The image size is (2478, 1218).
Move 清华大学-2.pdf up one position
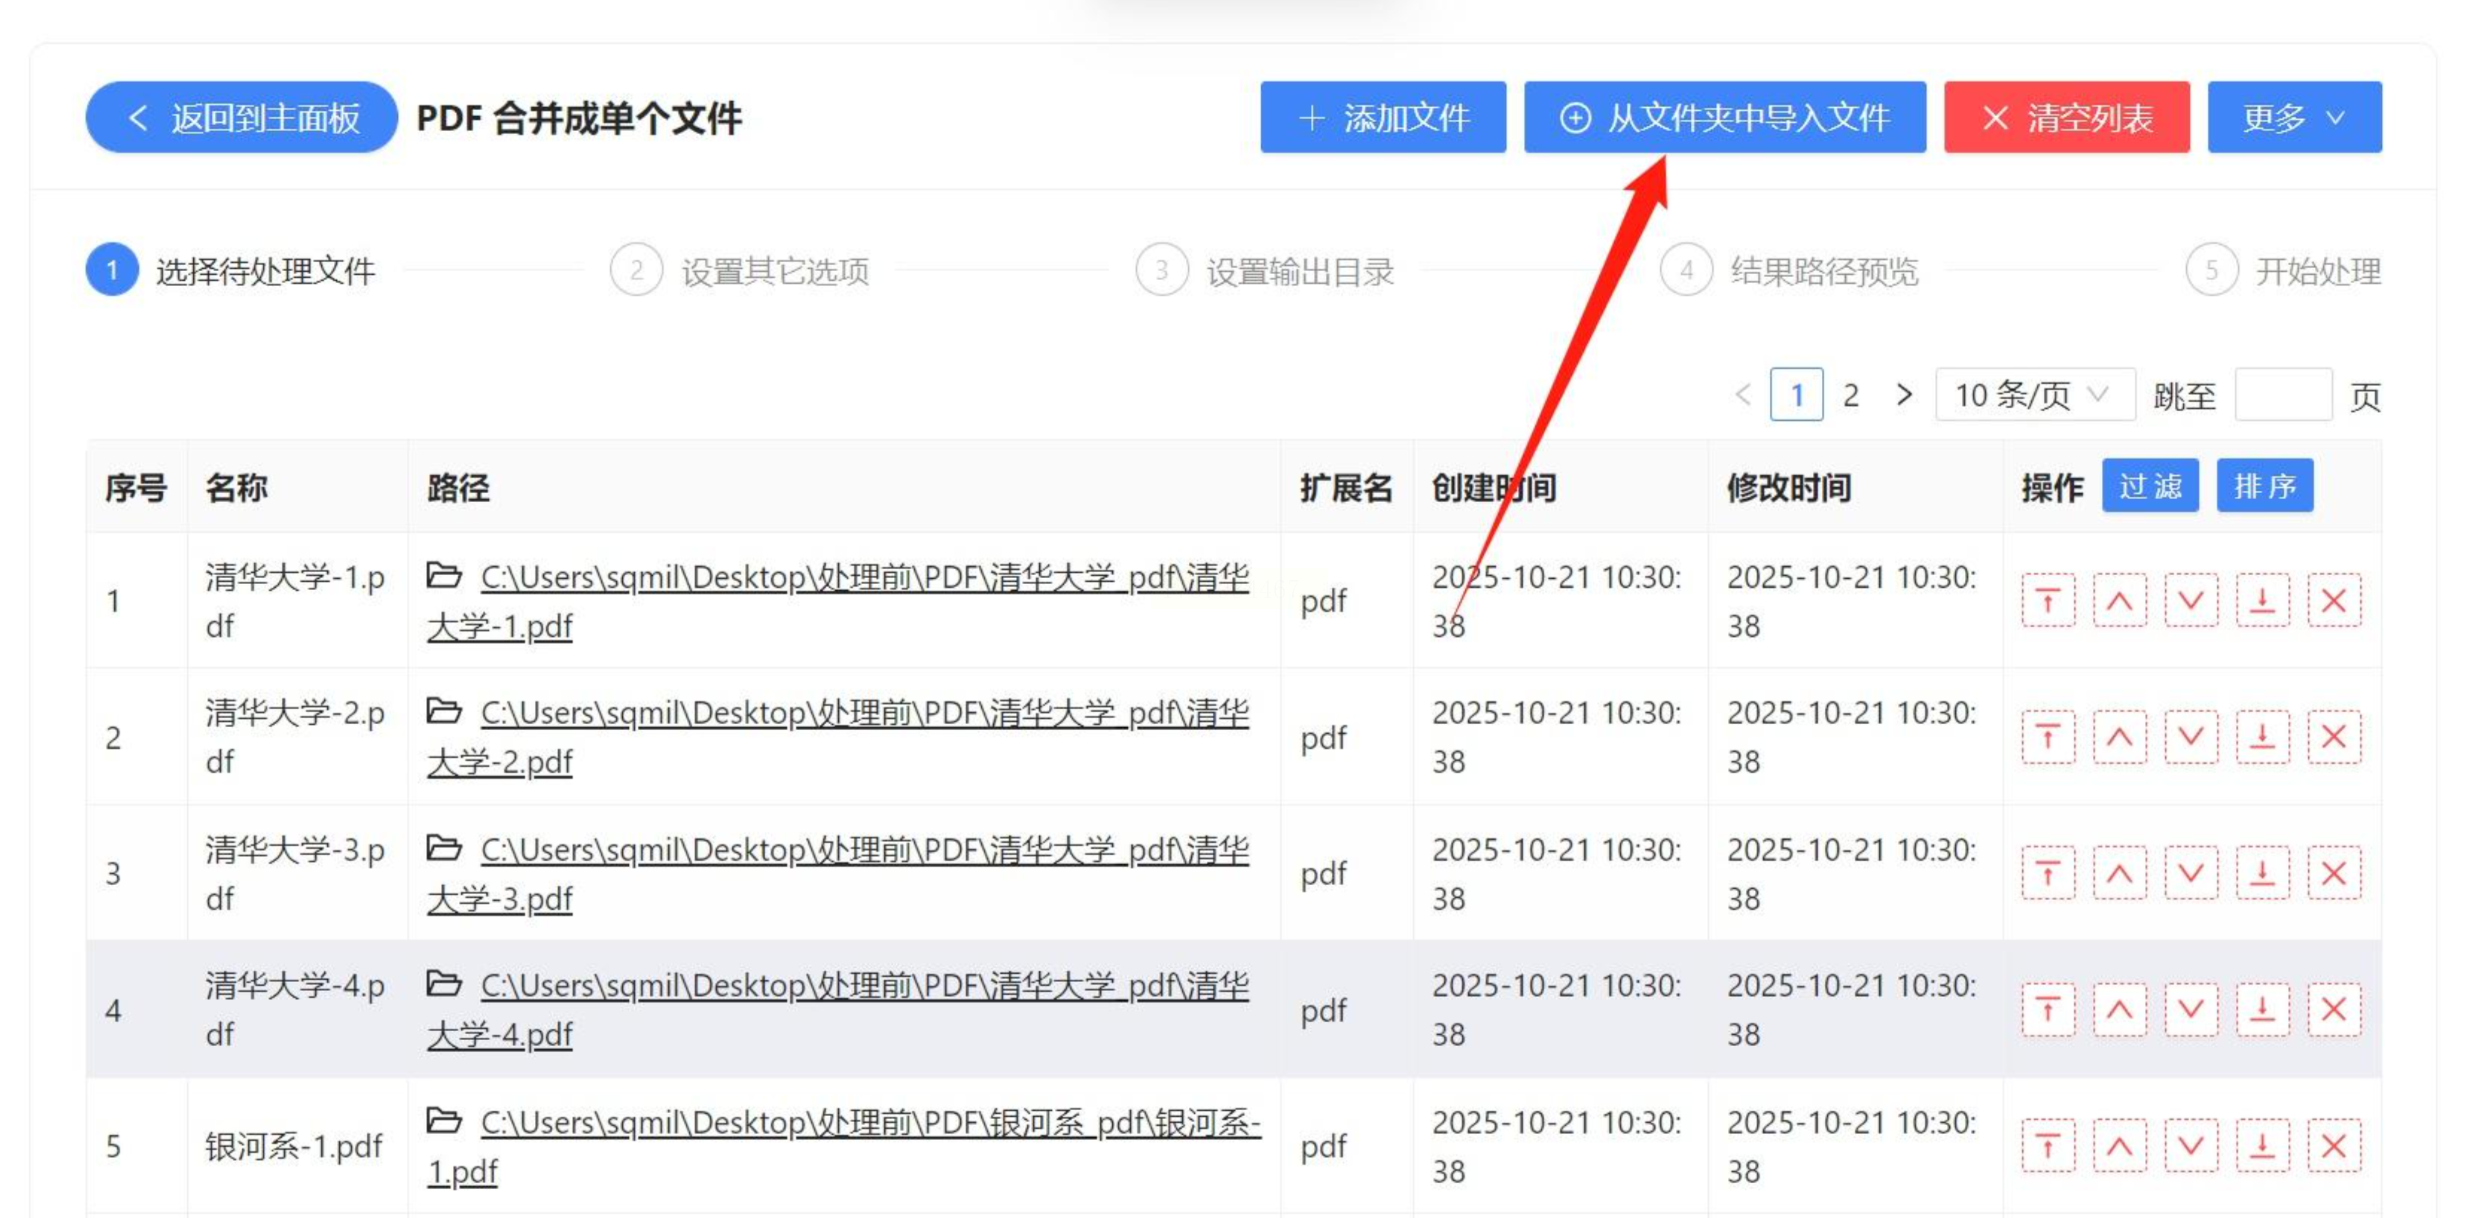2119,738
